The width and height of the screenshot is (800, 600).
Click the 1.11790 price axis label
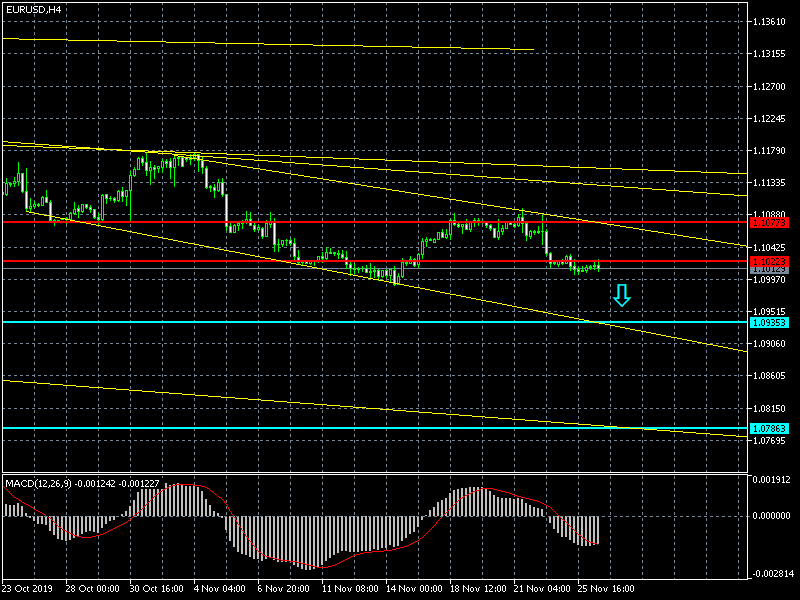769,151
